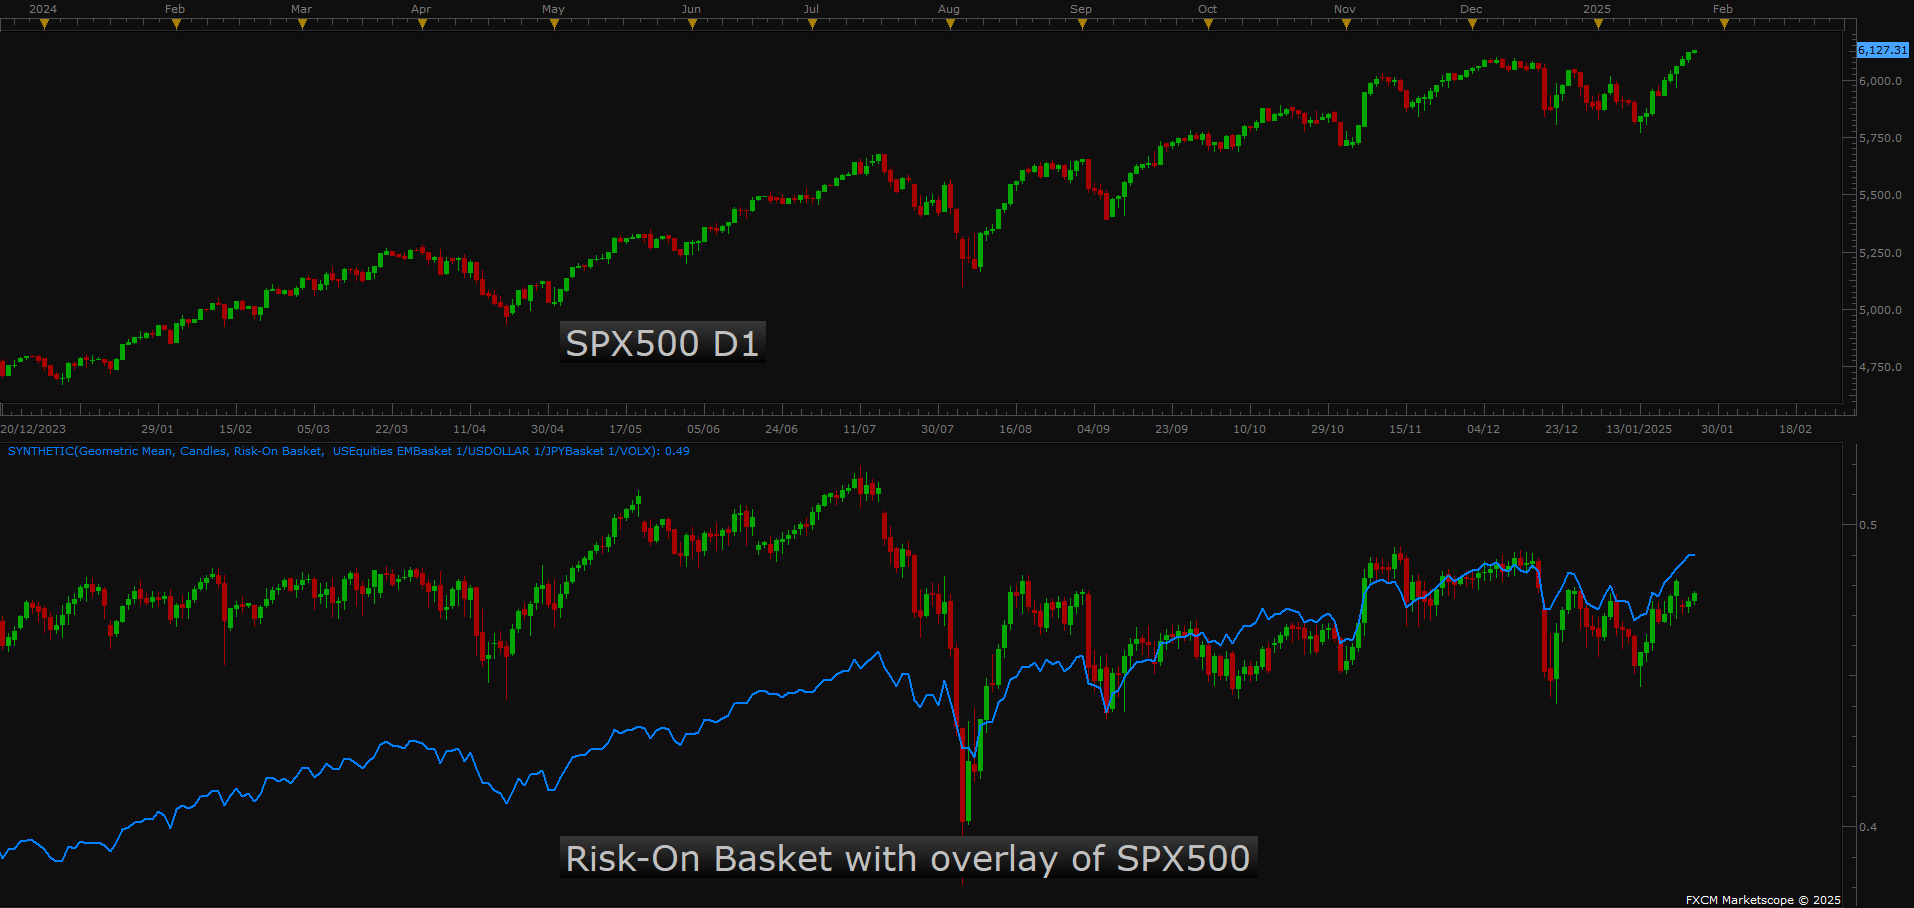Select the Apr month marker
1914x908 pixels.
[x=422, y=24]
